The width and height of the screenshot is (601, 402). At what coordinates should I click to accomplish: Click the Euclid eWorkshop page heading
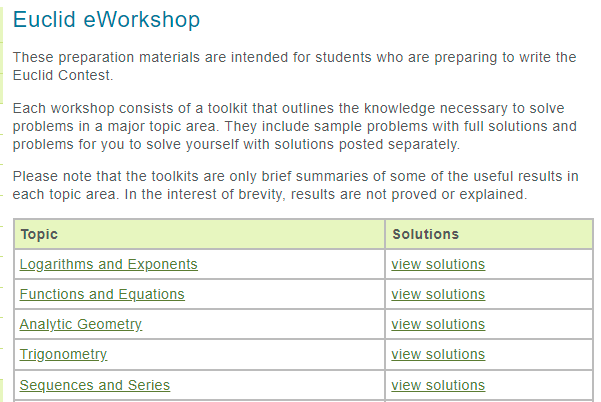(x=107, y=20)
